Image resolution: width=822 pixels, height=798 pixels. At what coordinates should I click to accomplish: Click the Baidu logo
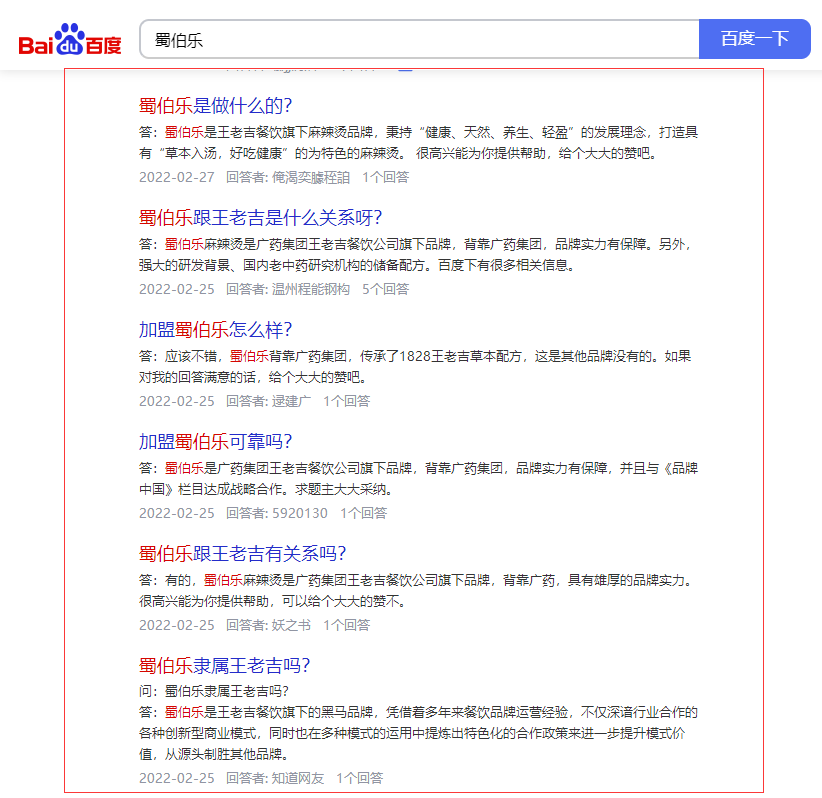[70, 39]
